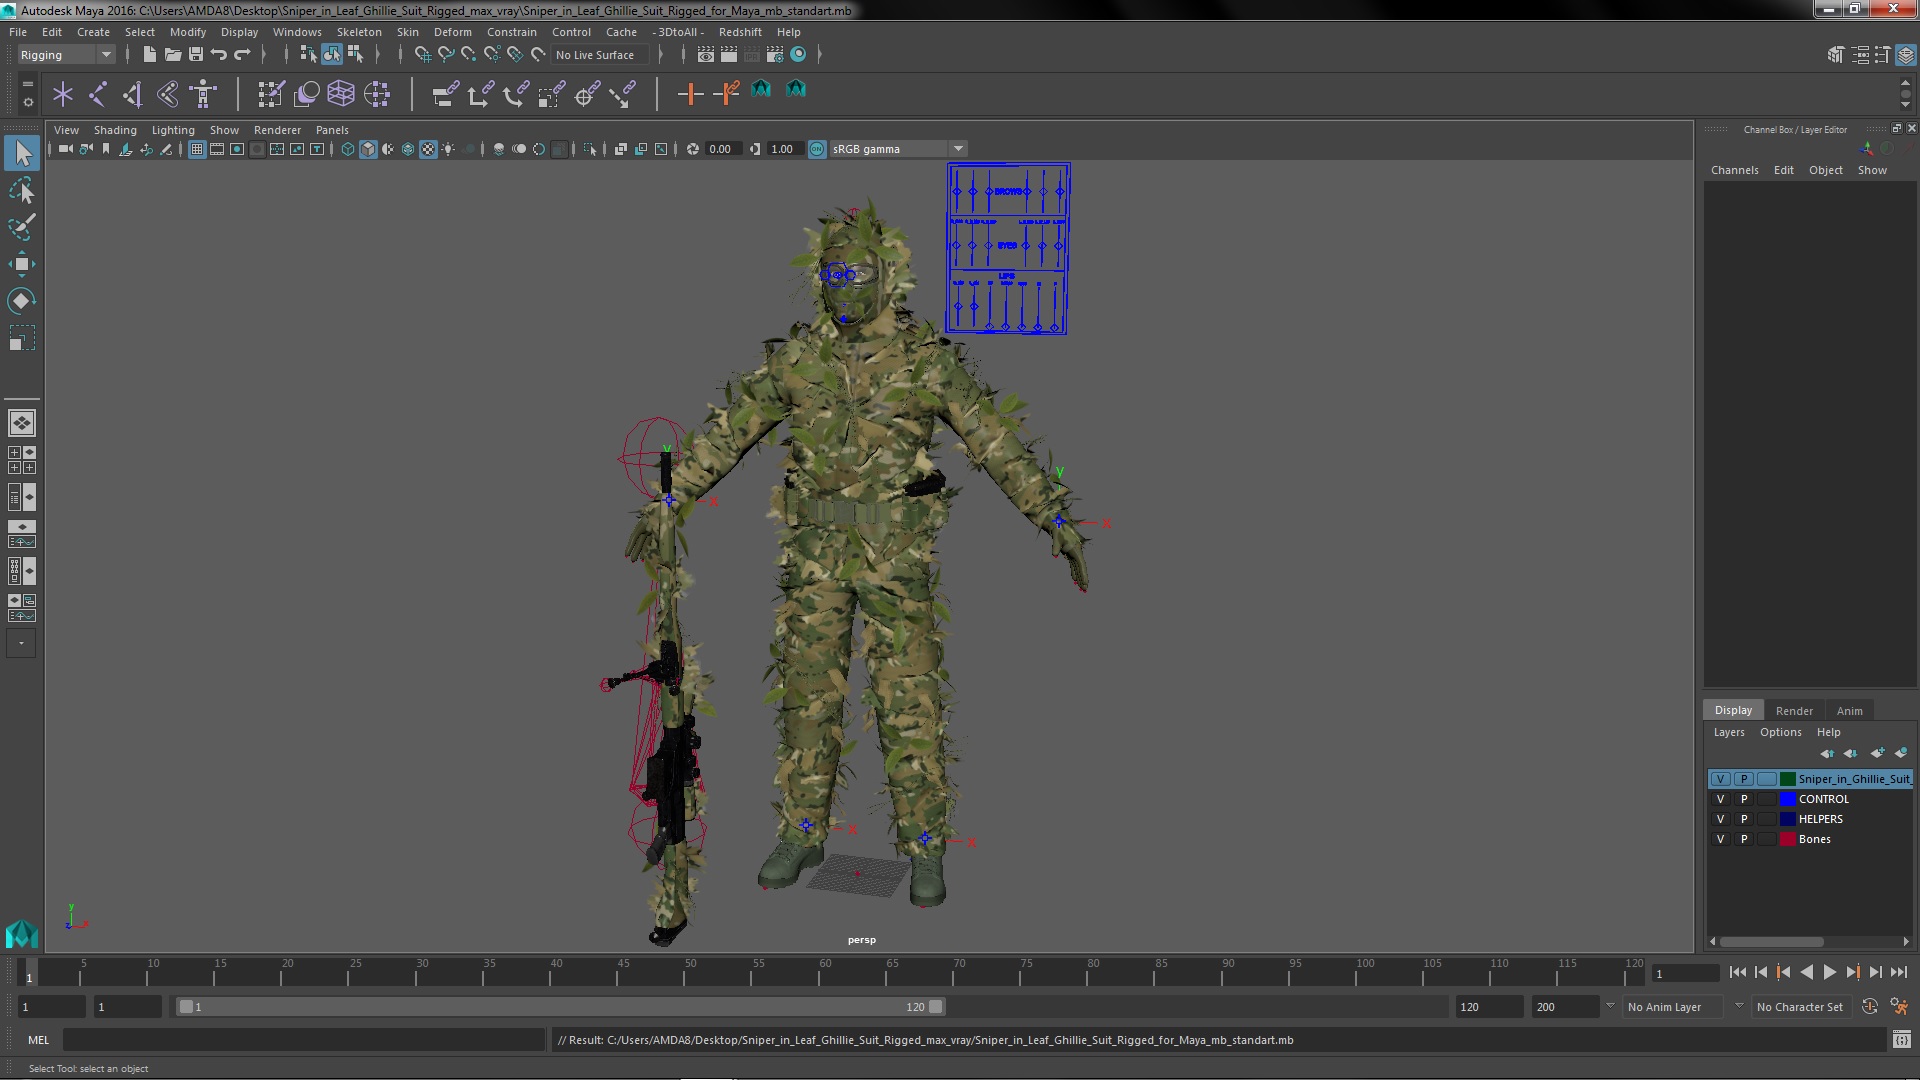Open the Rigging menu set dropdown

66,55
